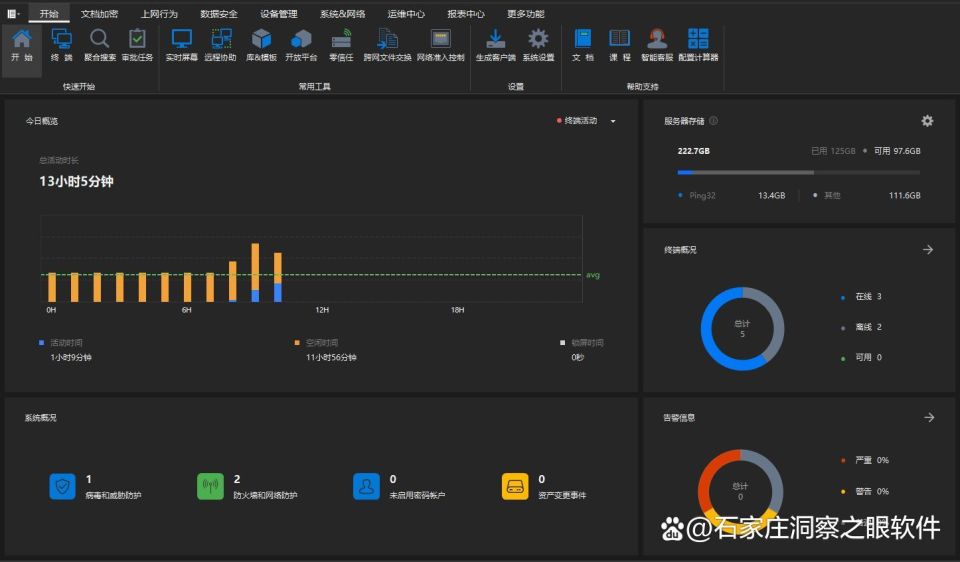Click the 系统概况 panel title
Viewport: 960px width, 562px height.
[40, 418]
